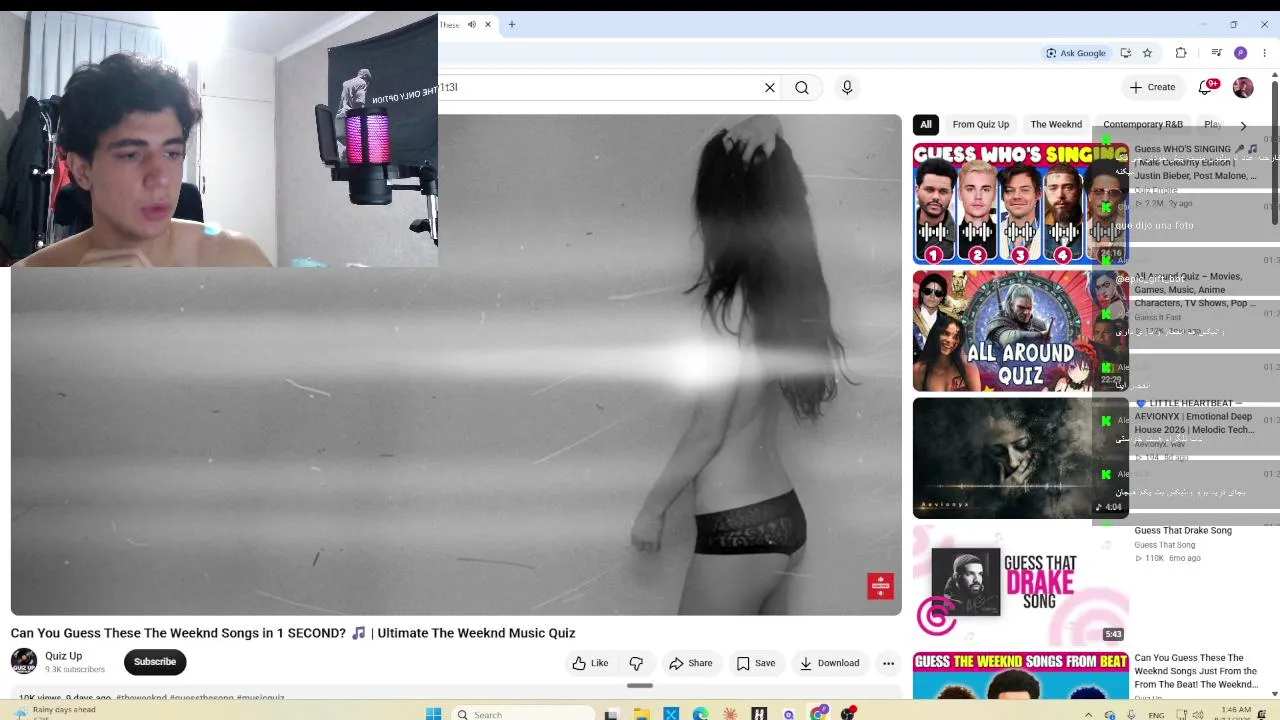Image resolution: width=1280 pixels, height=720 pixels.
Task: Dislike the video
Action: (x=636, y=663)
